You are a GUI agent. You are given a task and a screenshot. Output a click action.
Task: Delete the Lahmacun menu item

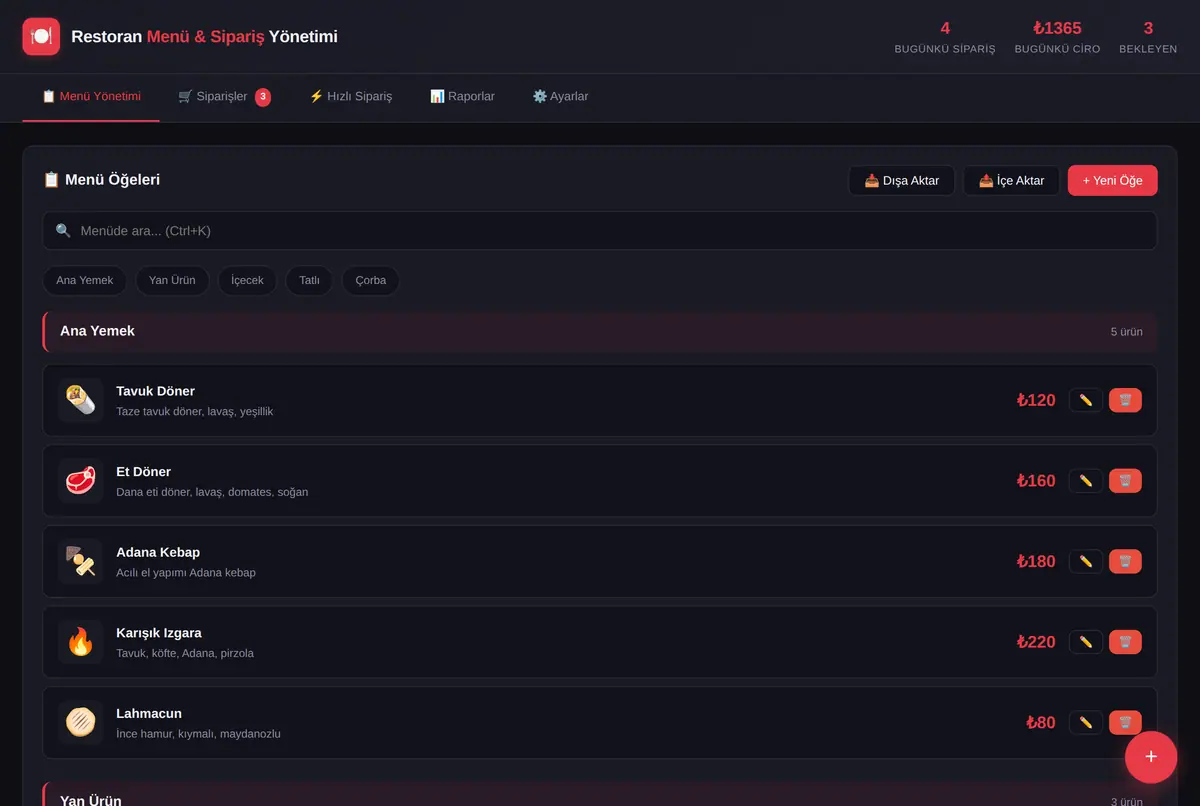1125,722
